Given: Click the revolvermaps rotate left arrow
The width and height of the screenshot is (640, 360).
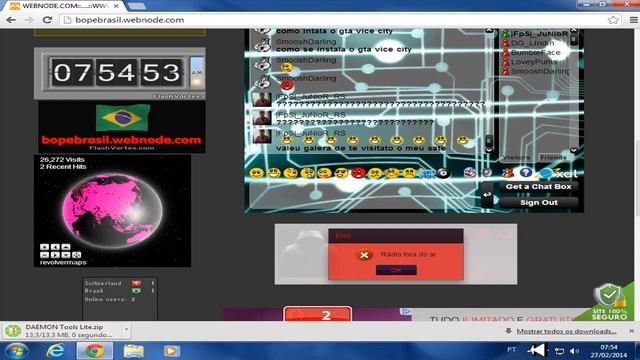Looking at the screenshot, I should pos(55,247).
